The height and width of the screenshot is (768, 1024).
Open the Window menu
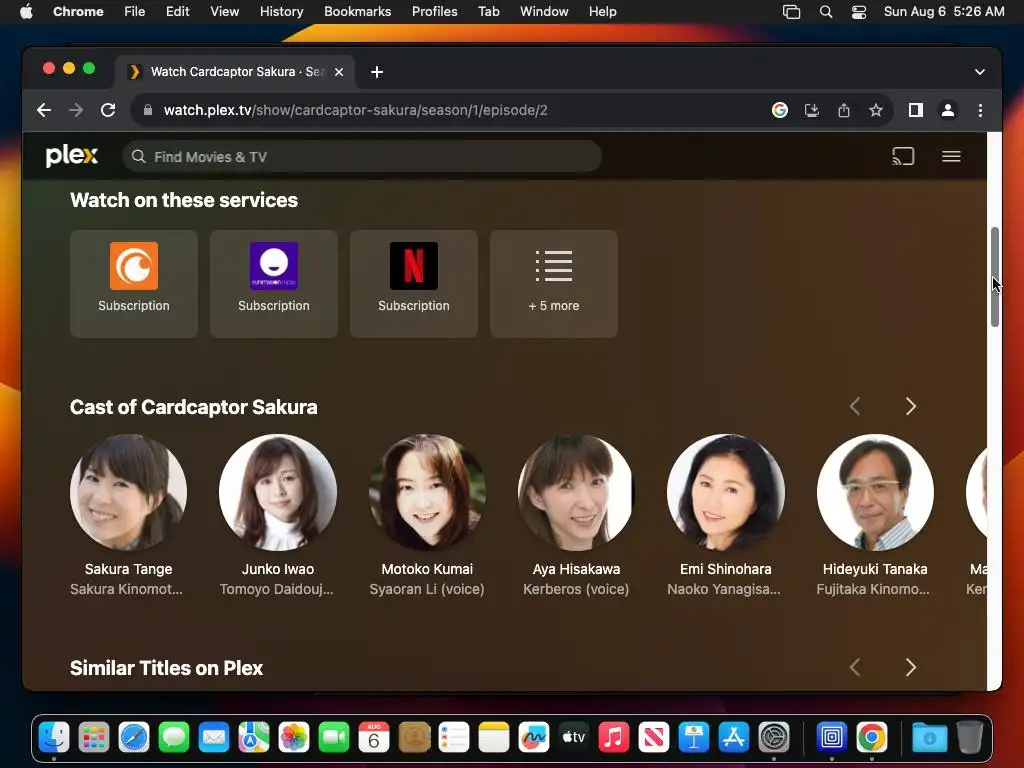pyautogui.click(x=544, y=11)
